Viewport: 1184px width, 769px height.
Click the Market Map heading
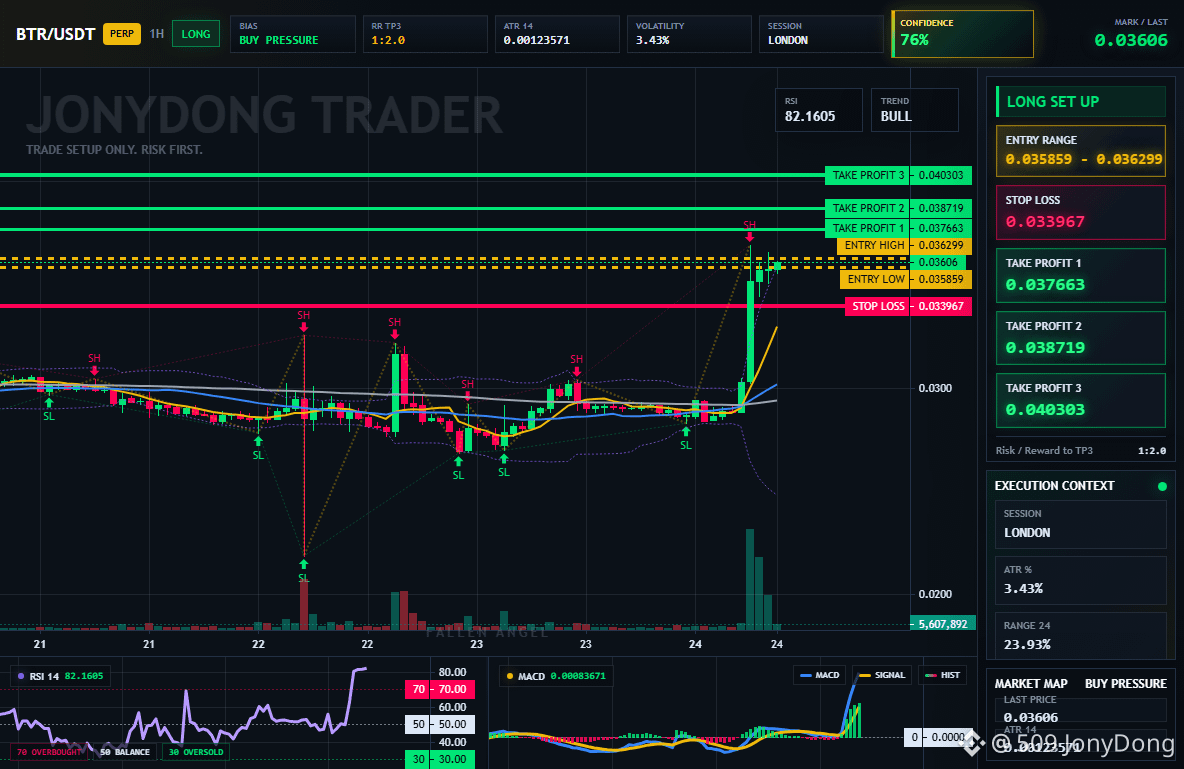1031,684
